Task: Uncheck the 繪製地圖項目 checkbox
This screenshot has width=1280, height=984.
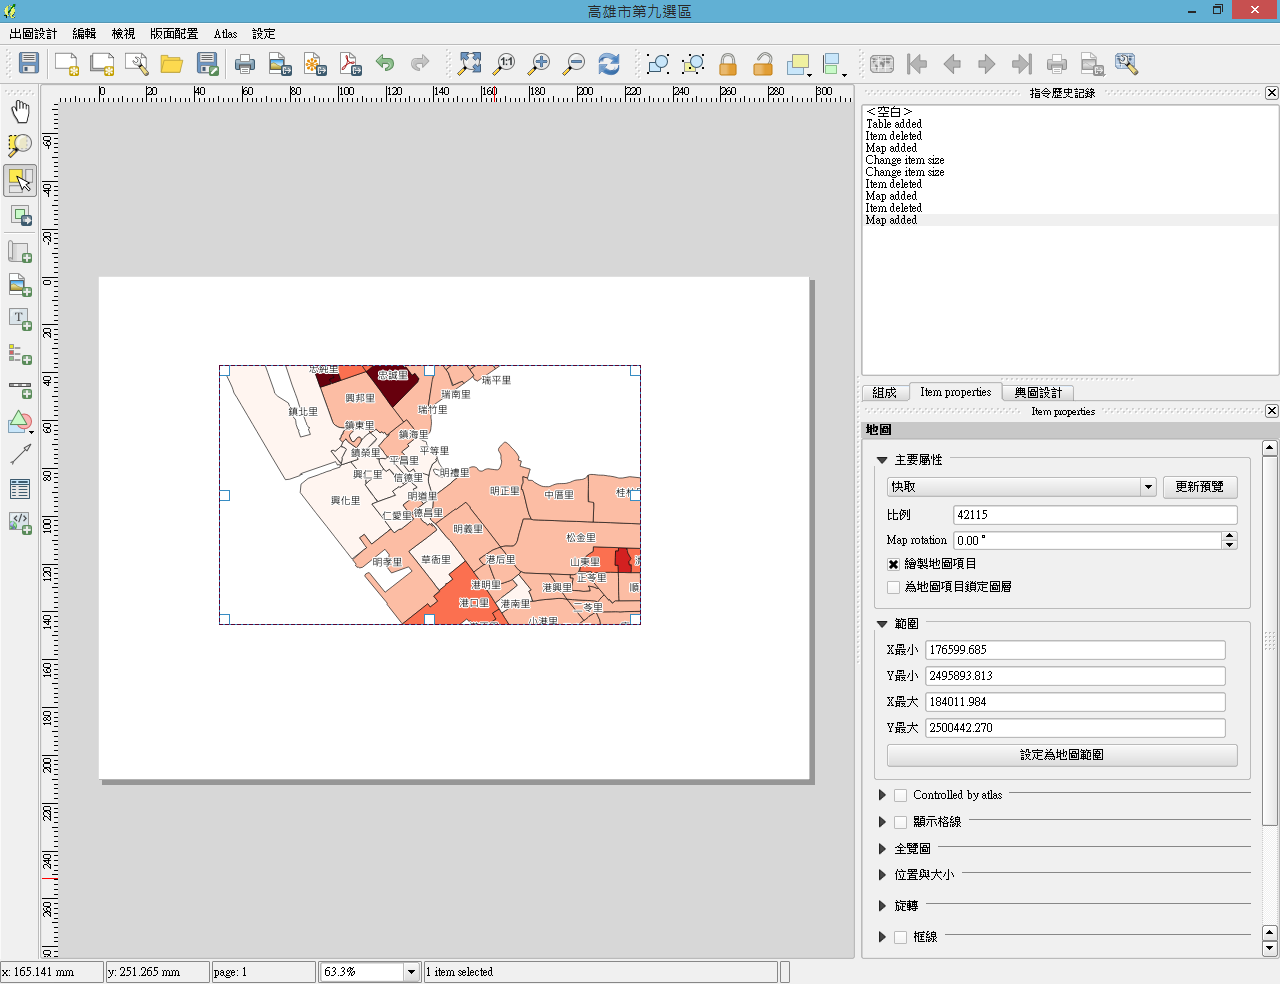Action: (894, 564)
